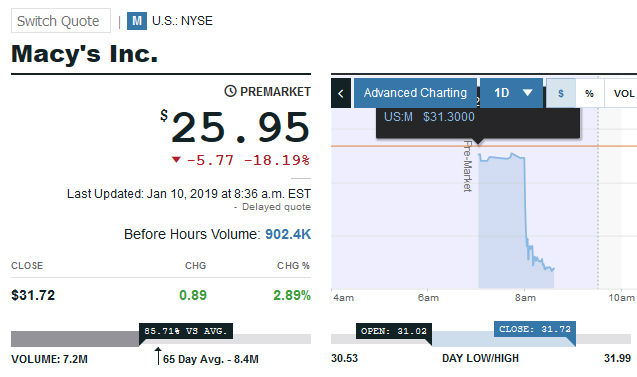637x377 pixels.
Task: Toggle chart to dollar ($) view
Action: (x=561, y=93)
